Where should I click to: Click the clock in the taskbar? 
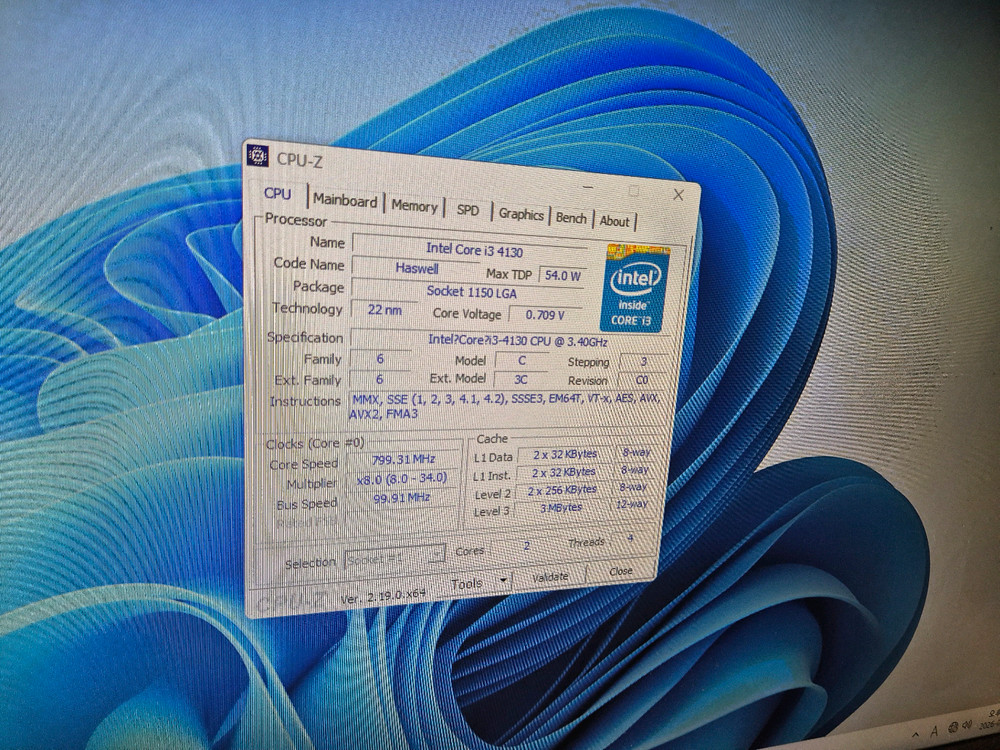click(x=988, y=722)
